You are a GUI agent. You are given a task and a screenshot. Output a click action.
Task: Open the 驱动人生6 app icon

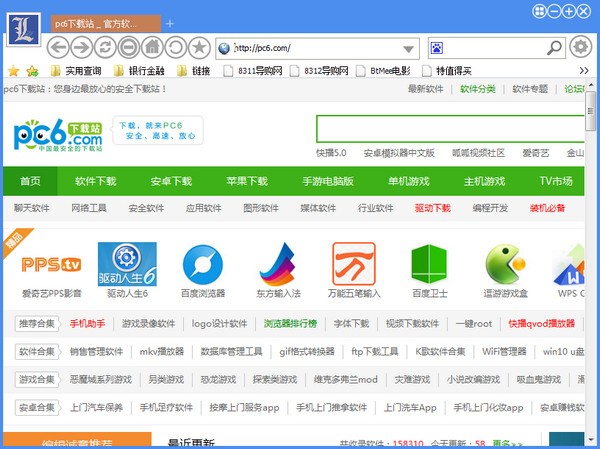coord(127,265)
